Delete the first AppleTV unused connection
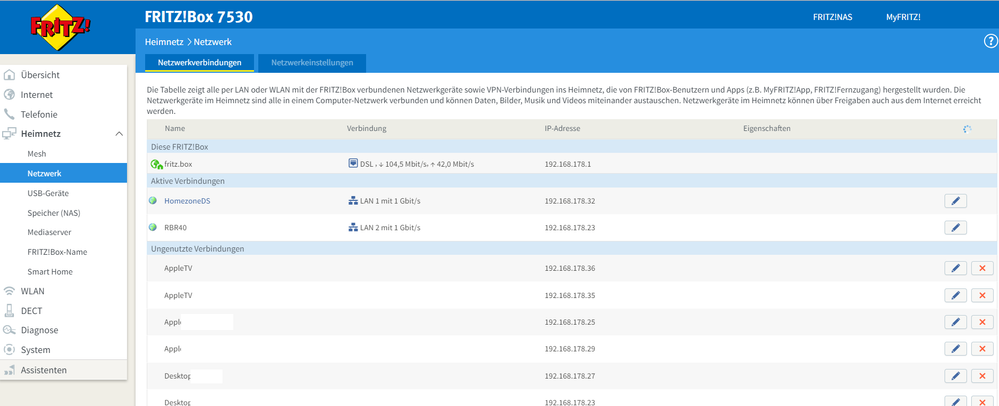The height and width of the screenshot is (406, 999). tap(982, 268)
